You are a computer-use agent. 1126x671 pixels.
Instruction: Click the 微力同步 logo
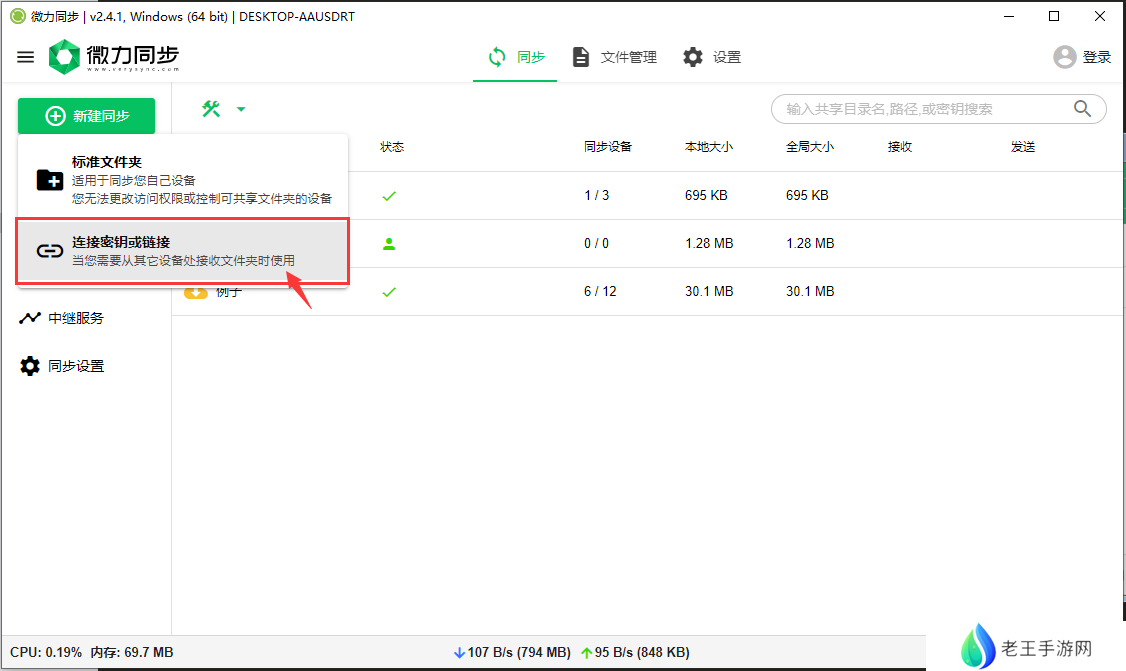pos(114,57)
